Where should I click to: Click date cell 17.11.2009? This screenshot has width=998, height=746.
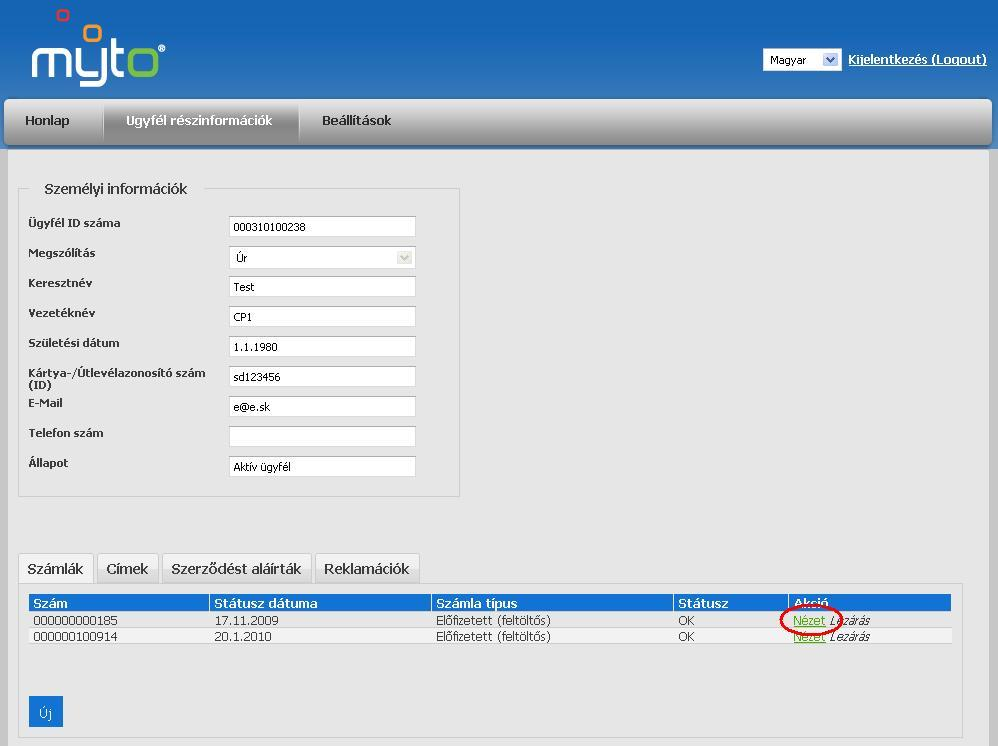(x=246, y=621)
